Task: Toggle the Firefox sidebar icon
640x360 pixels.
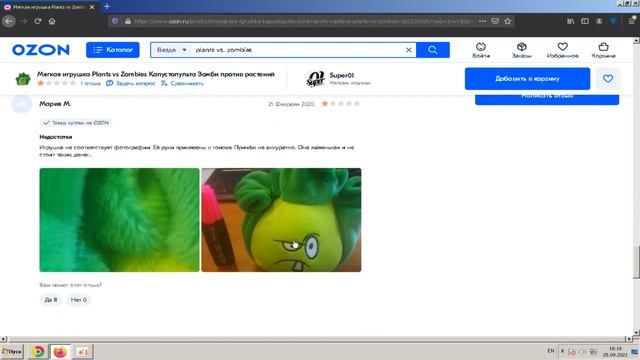Action: click(585, 21)
